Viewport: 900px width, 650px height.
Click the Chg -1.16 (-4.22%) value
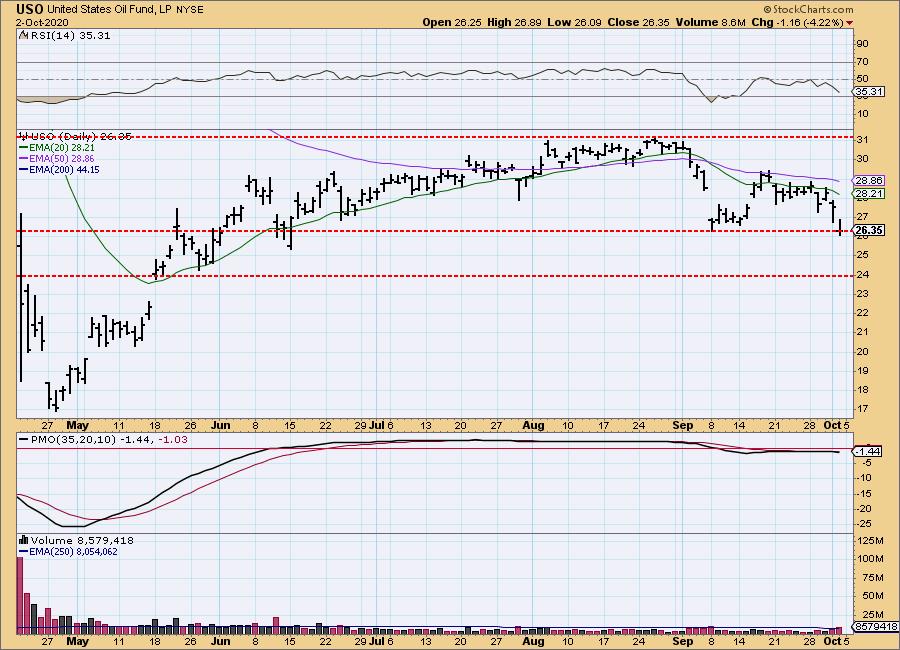[797, 22]
